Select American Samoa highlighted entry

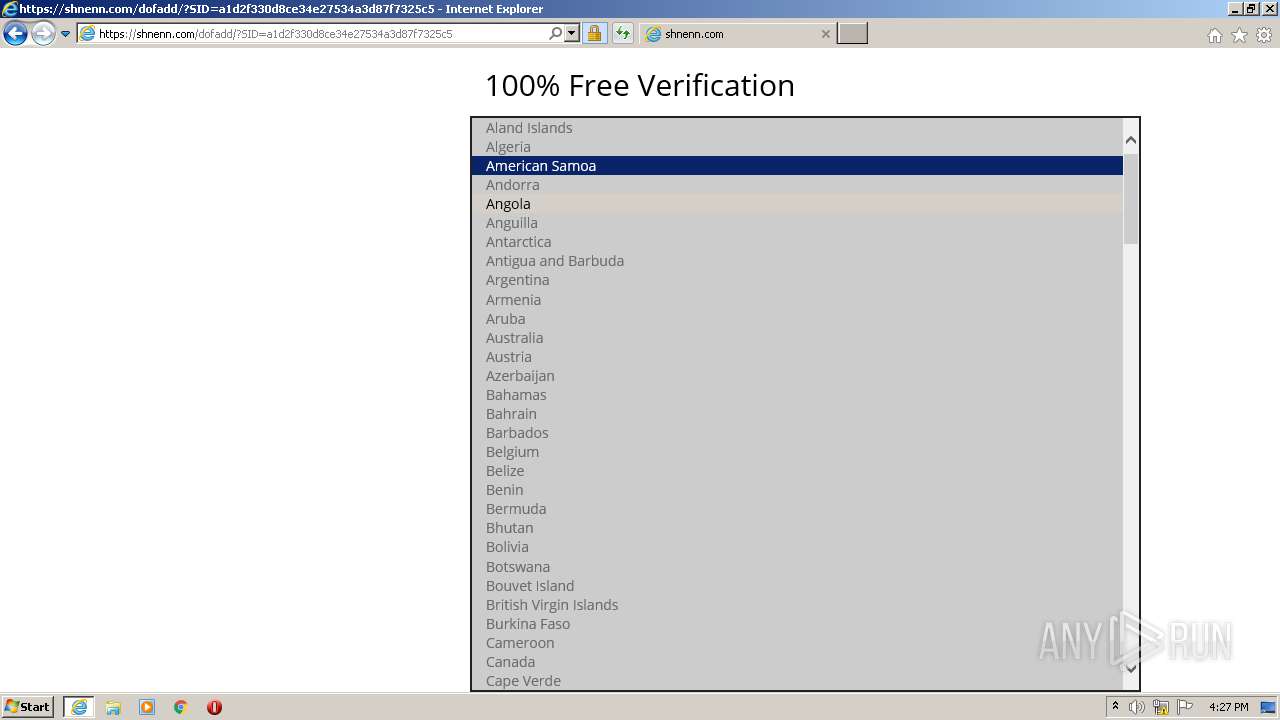point(797,166)
